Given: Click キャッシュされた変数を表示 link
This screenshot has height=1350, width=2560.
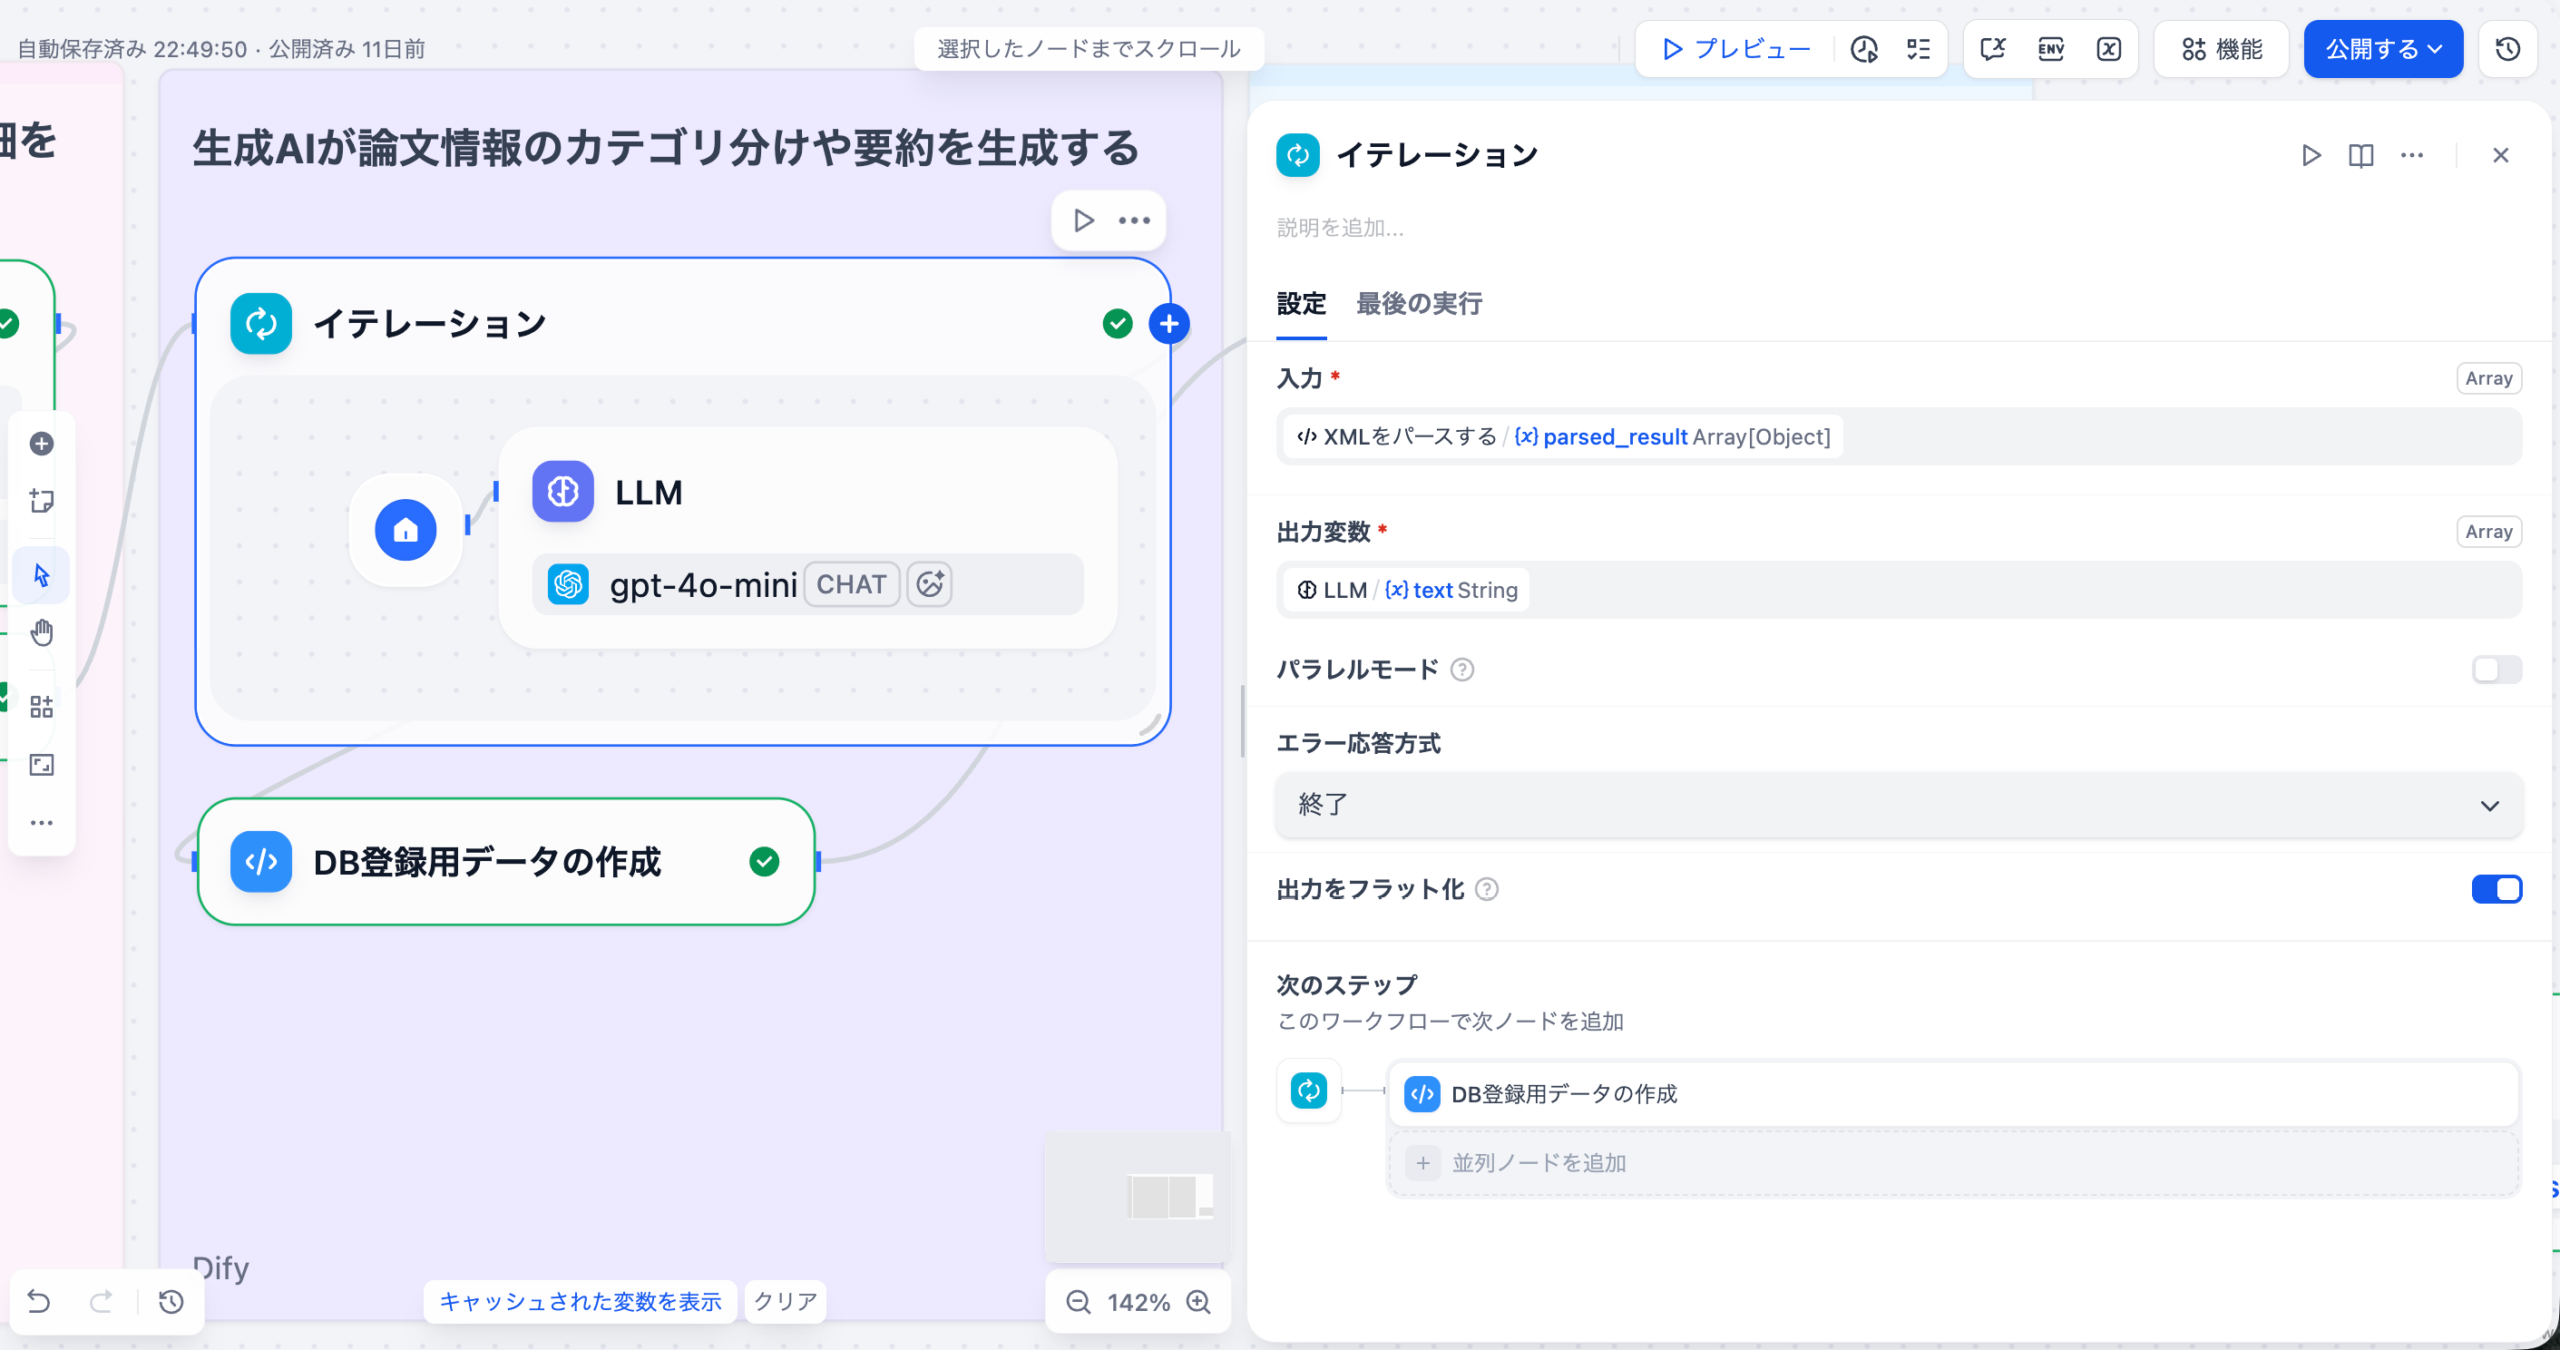Looking at the screenshot, I should pos(580,1301).
